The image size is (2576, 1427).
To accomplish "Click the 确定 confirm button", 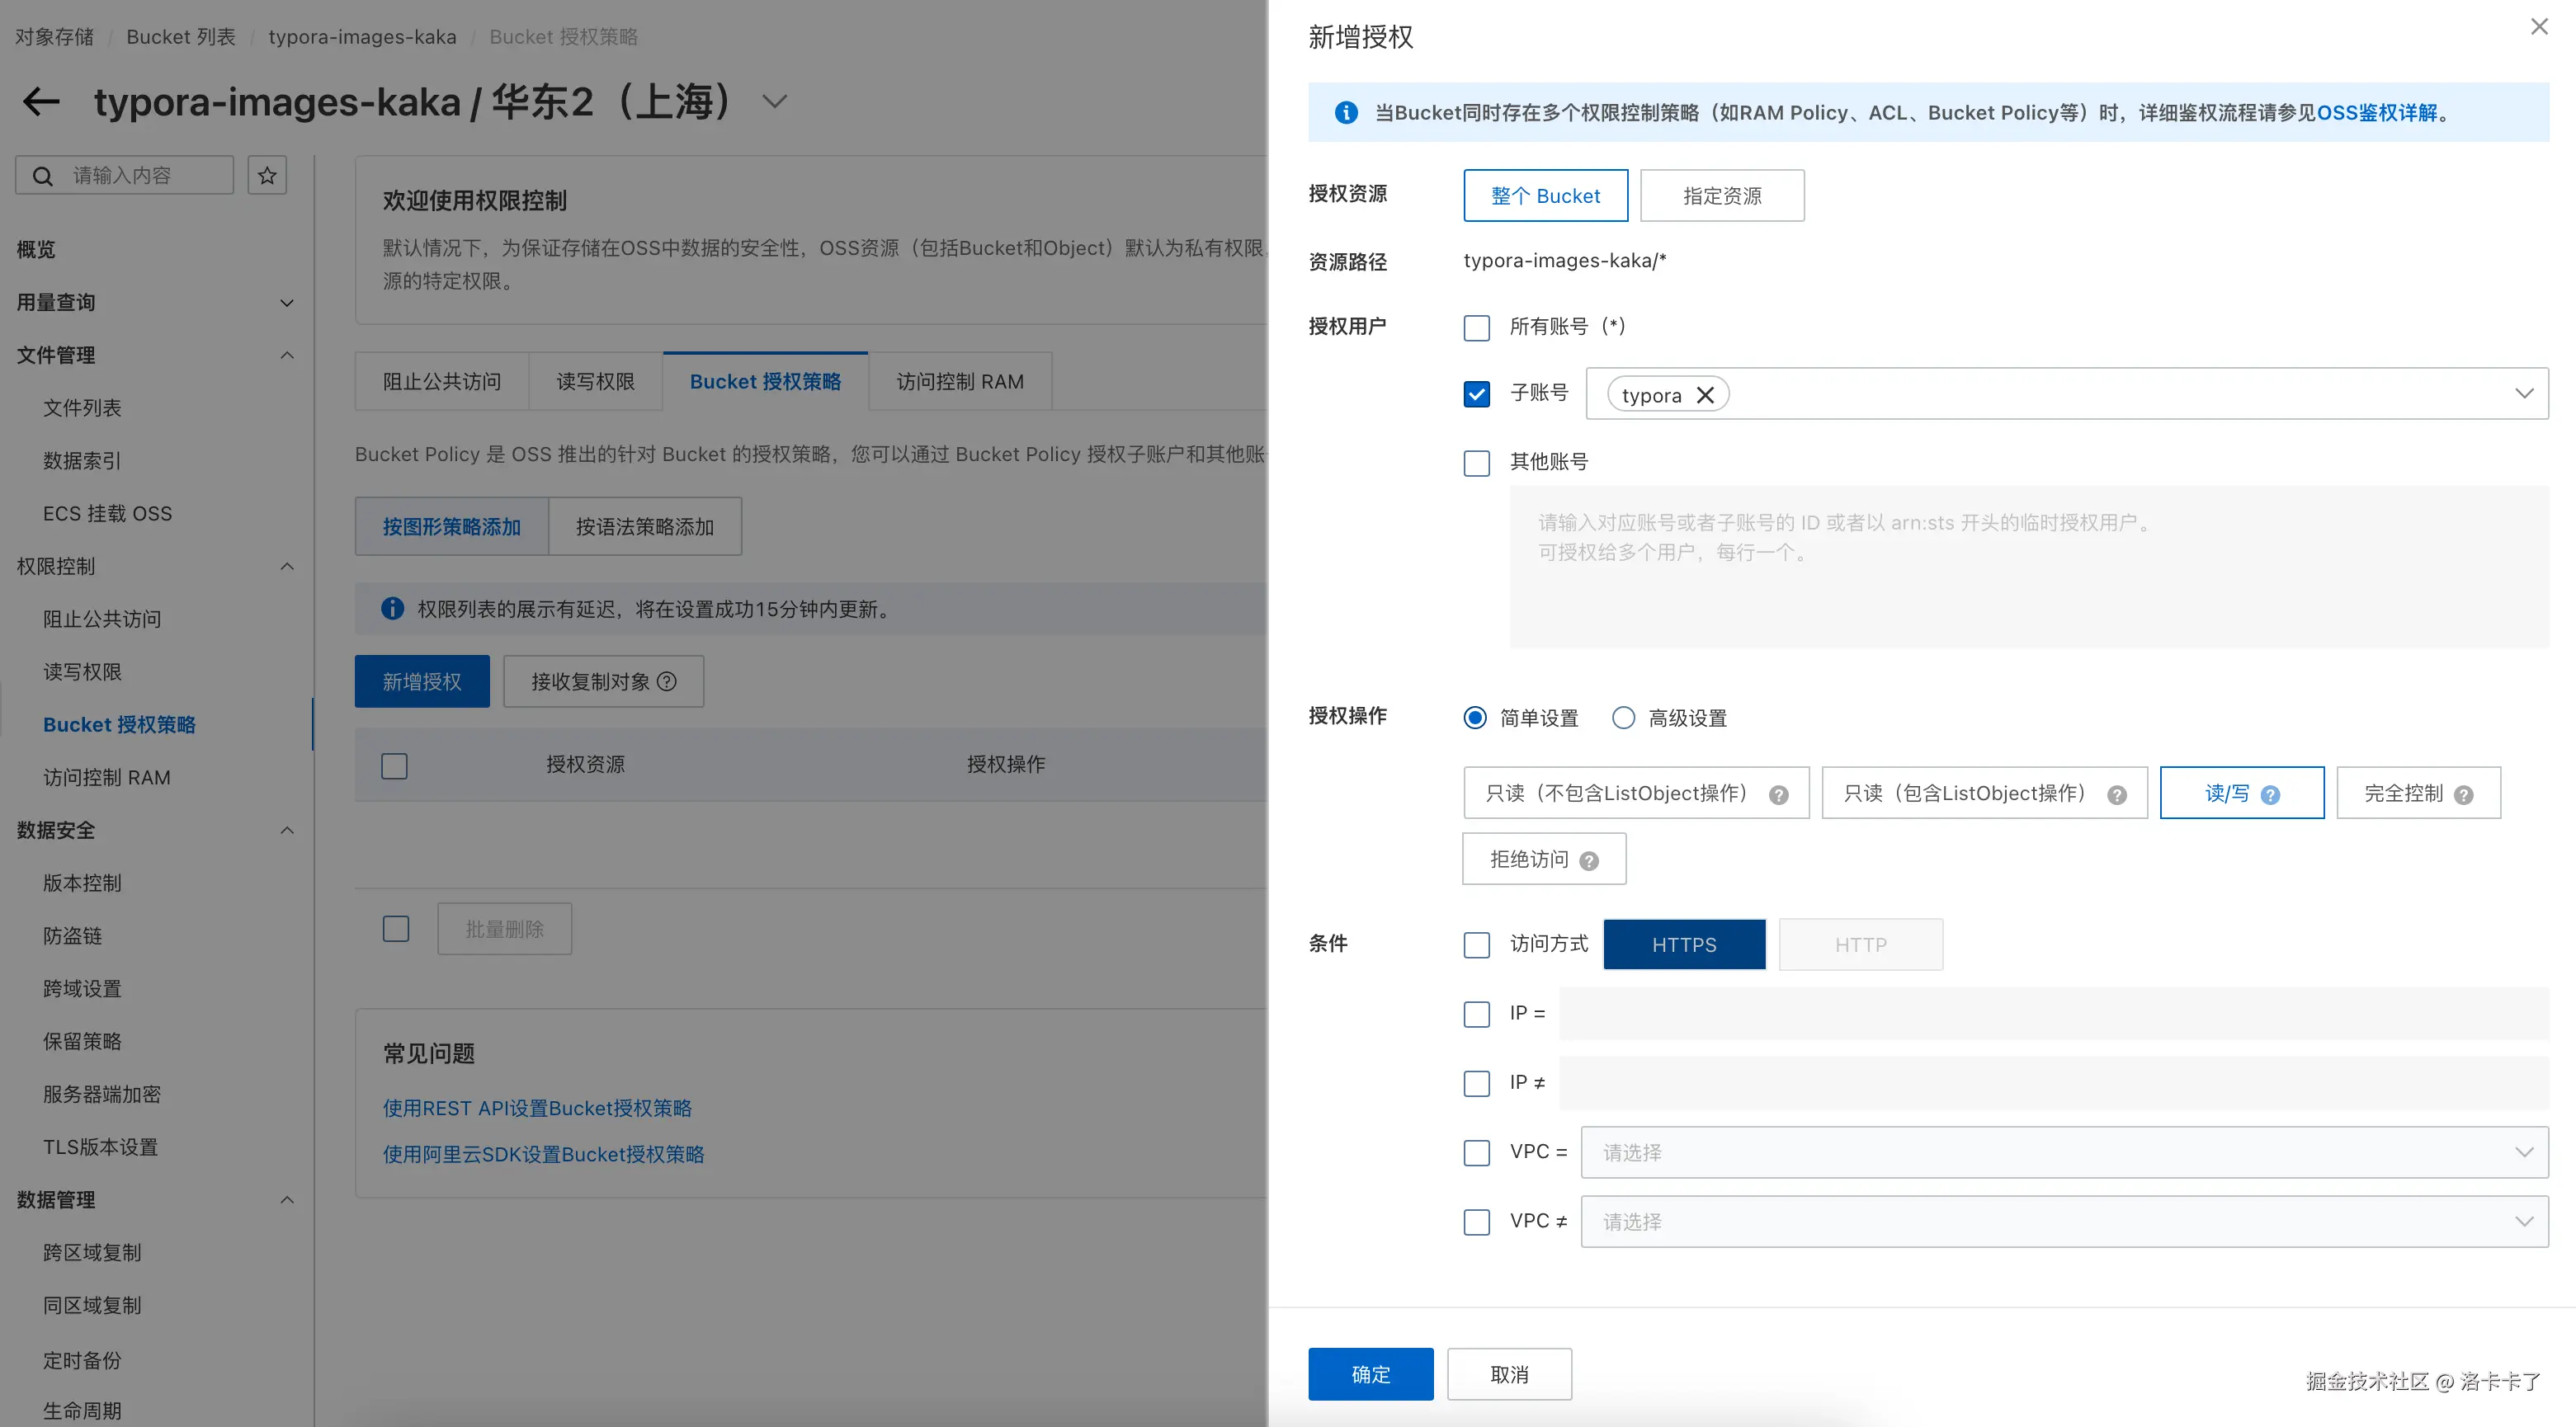I will [1370, 1374].
